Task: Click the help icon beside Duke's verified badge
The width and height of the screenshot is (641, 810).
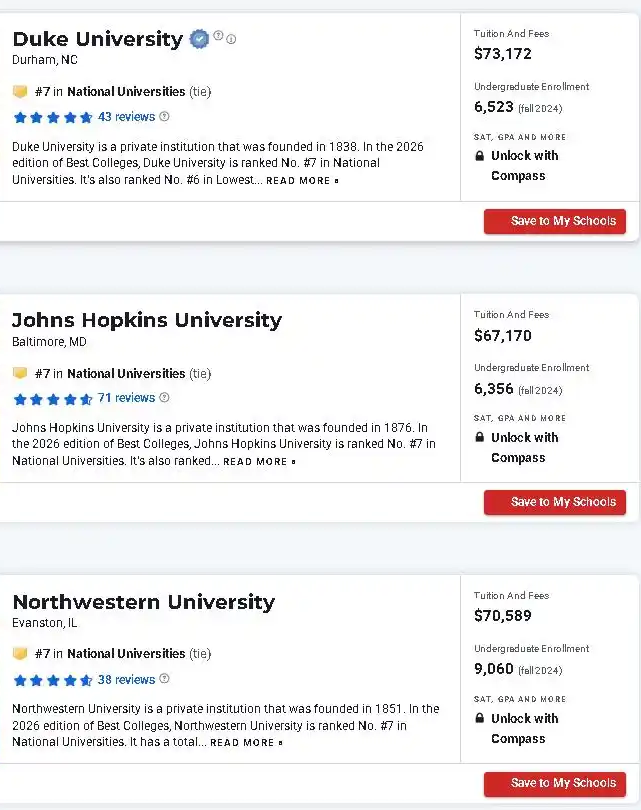Action: pos(218,37)
